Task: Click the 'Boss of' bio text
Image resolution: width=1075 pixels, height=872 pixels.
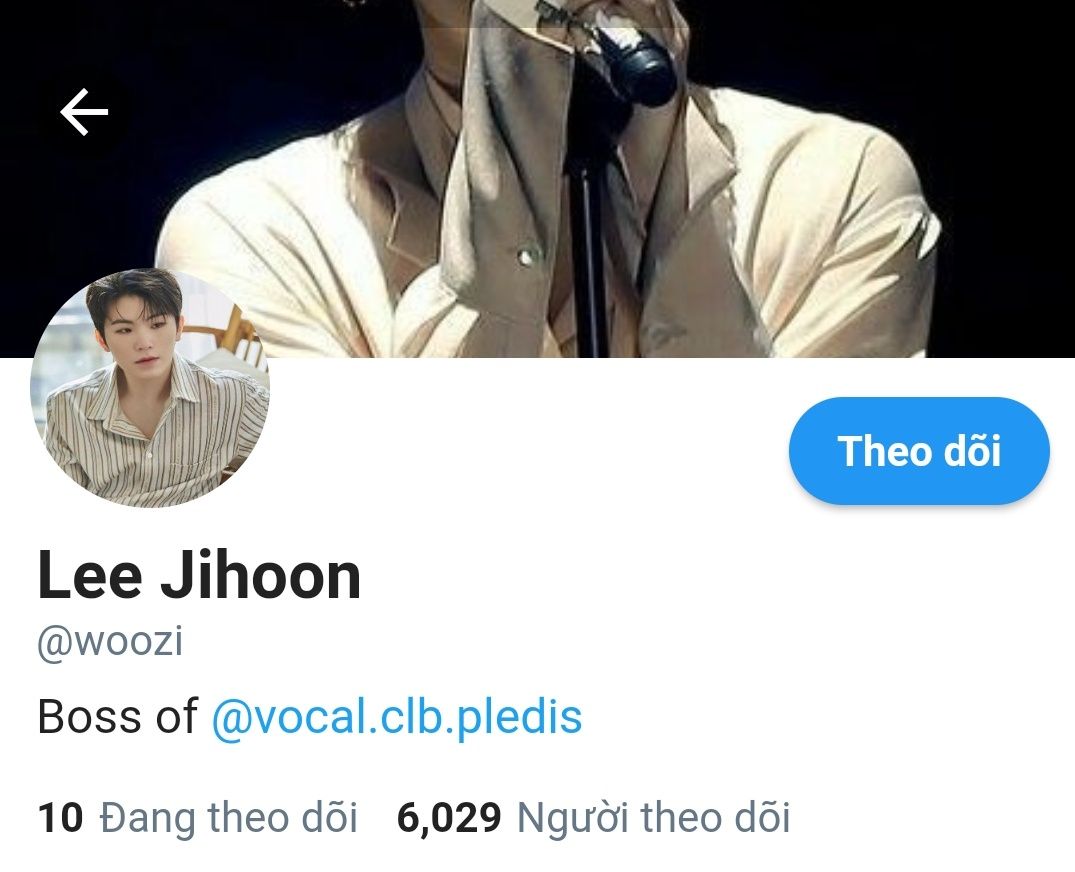Action: pyautogui.click(x=117, y=716)
